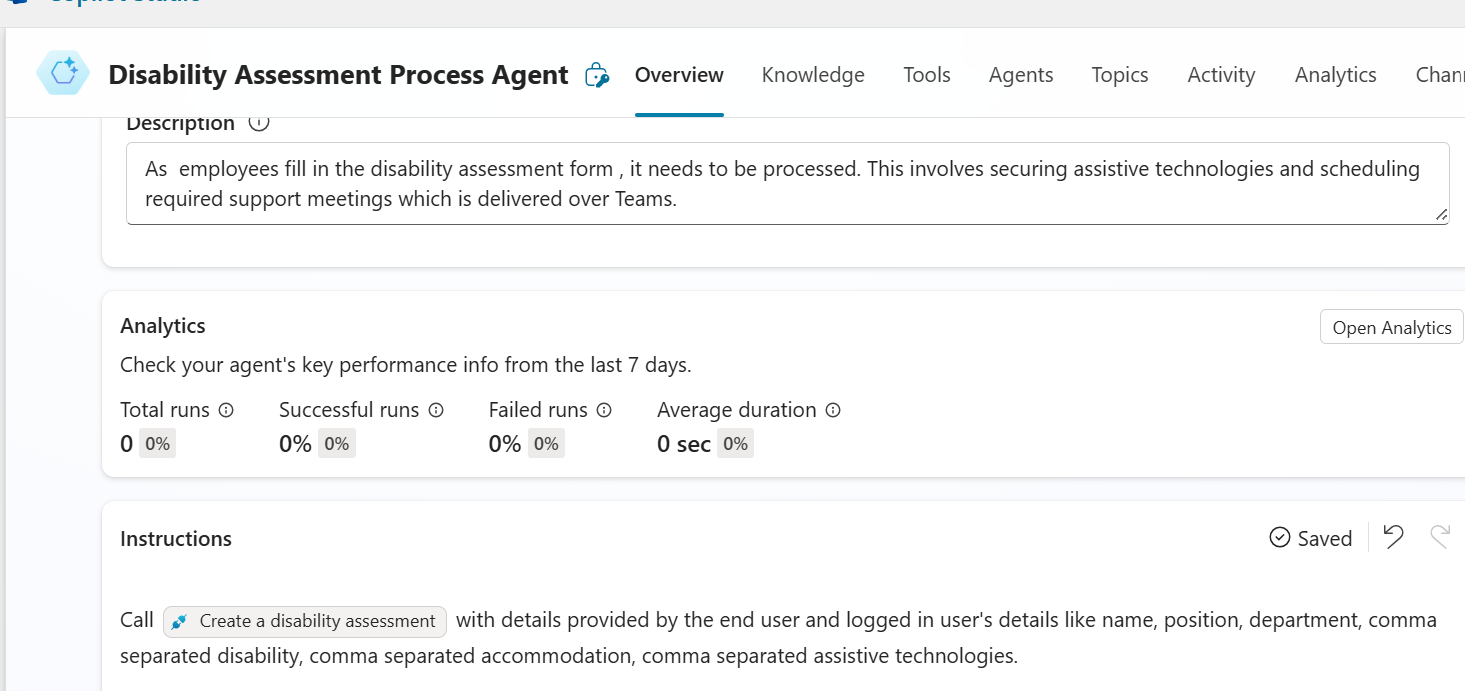Image resolution: width=1465 pixels, height=691 pixels.
Task: Click the Successful runs info icon
Action: pyautogui.click(x=436, y=410)
